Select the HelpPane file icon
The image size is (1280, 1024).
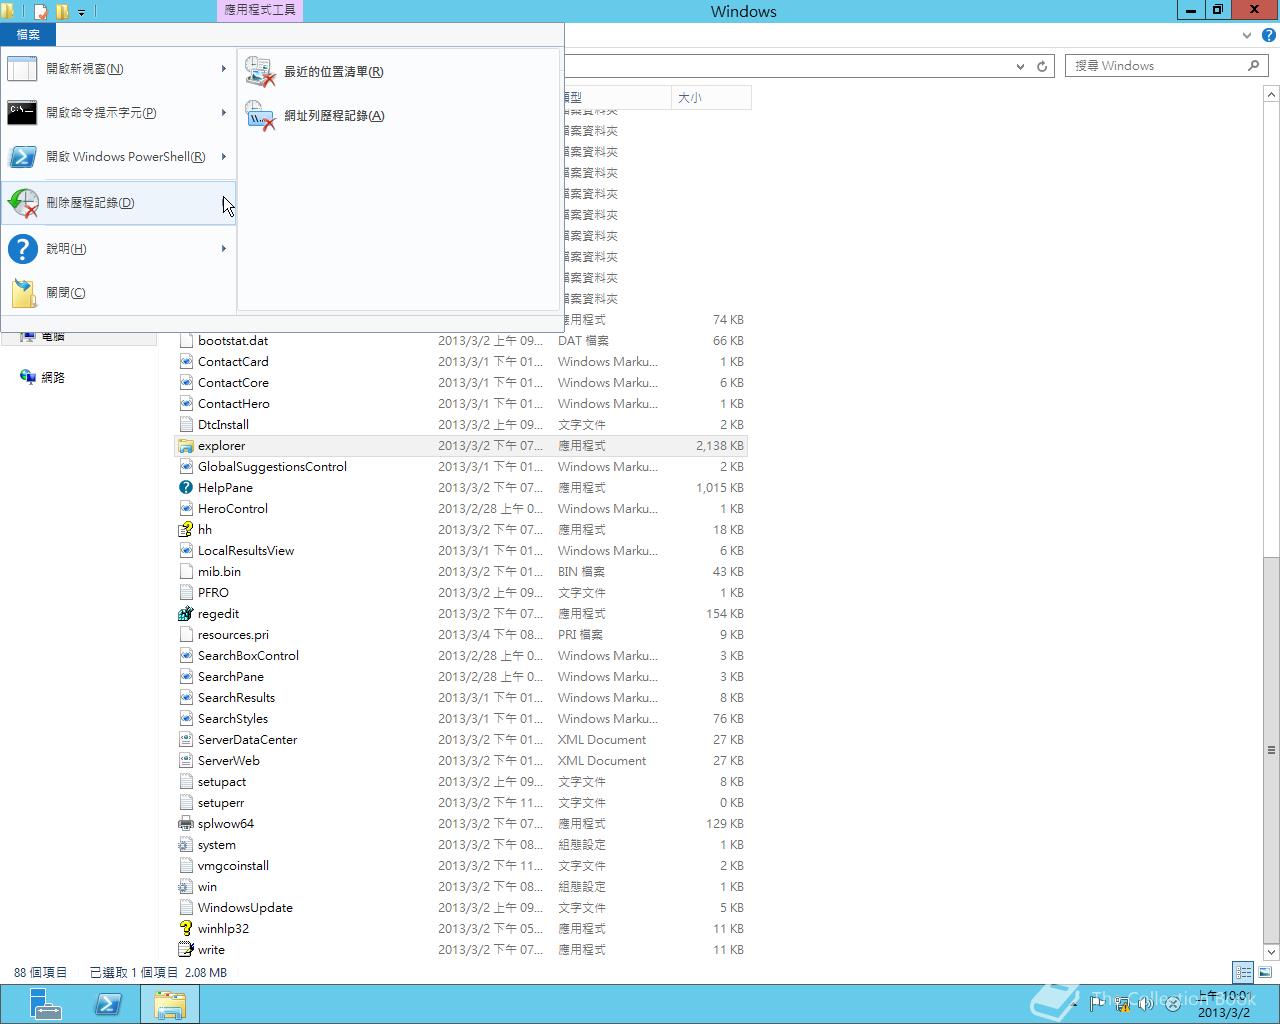point(185,488)
